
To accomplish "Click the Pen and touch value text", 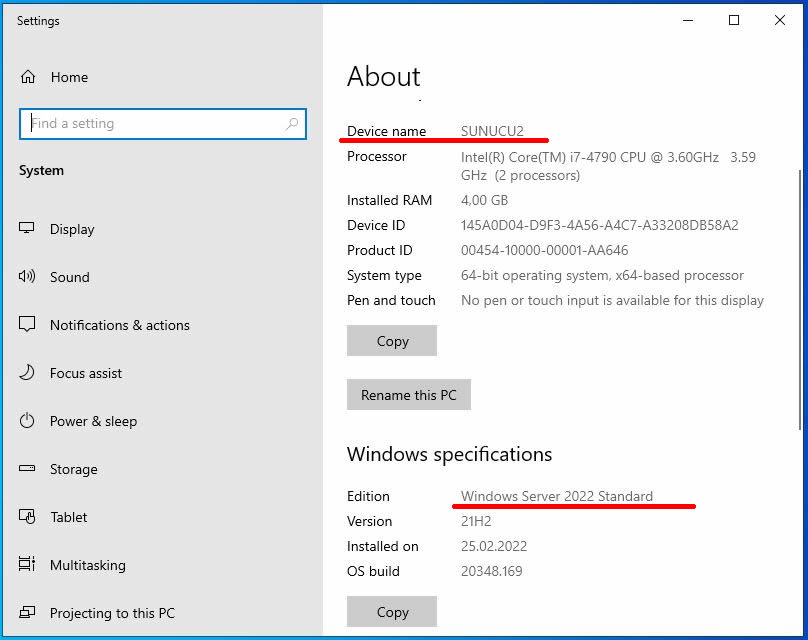I will click(x=612, y=300).
